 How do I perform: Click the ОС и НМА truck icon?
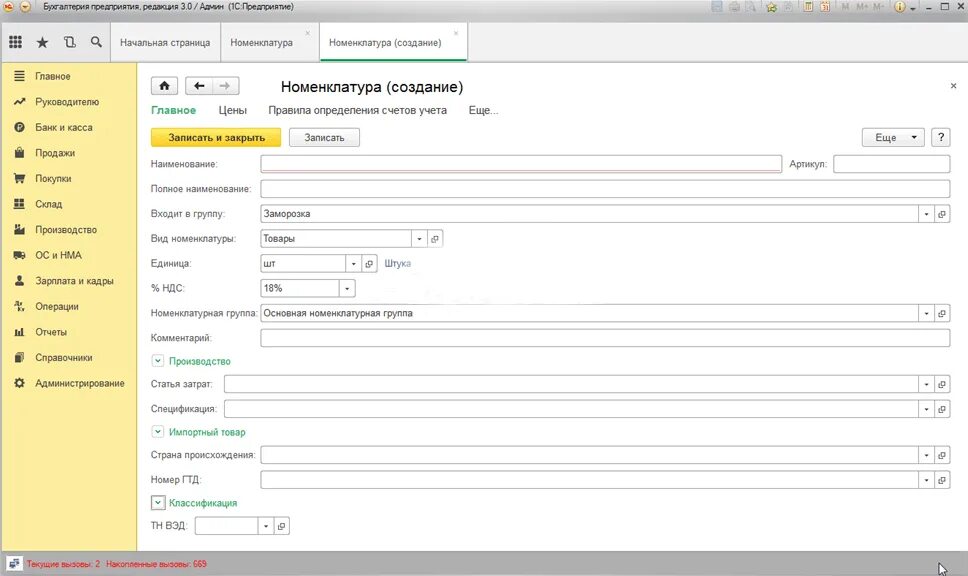19,255
